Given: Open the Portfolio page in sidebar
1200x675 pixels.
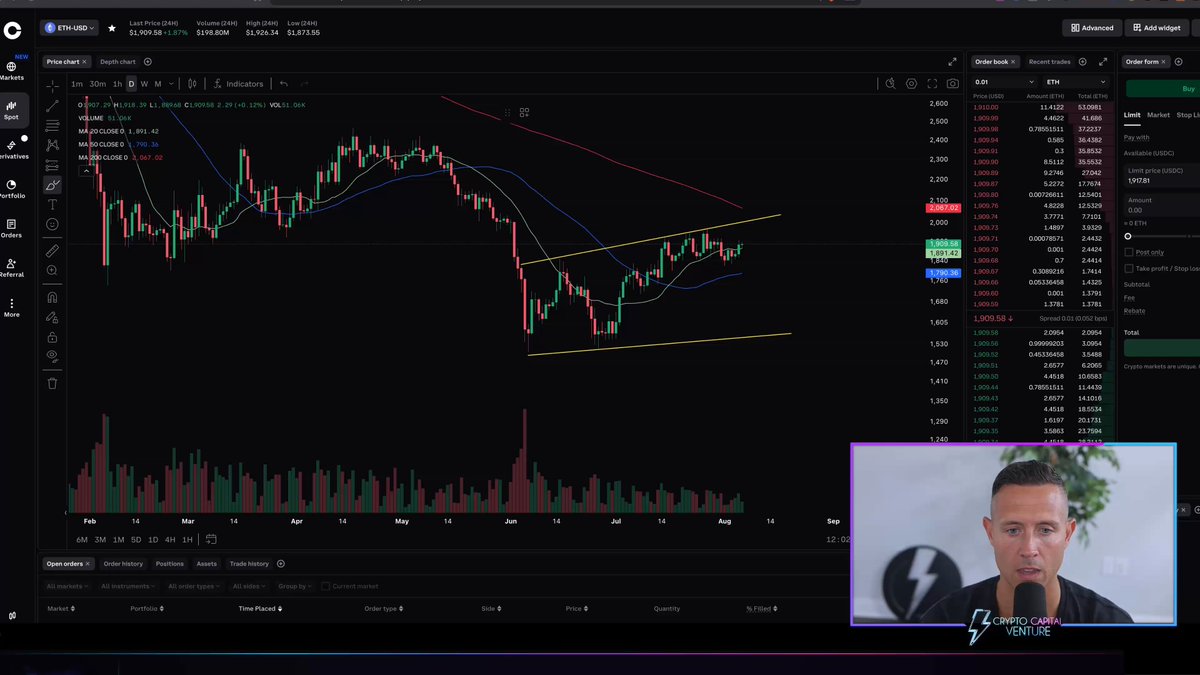Looking at the screenshot, I should (x=12, y=189).
